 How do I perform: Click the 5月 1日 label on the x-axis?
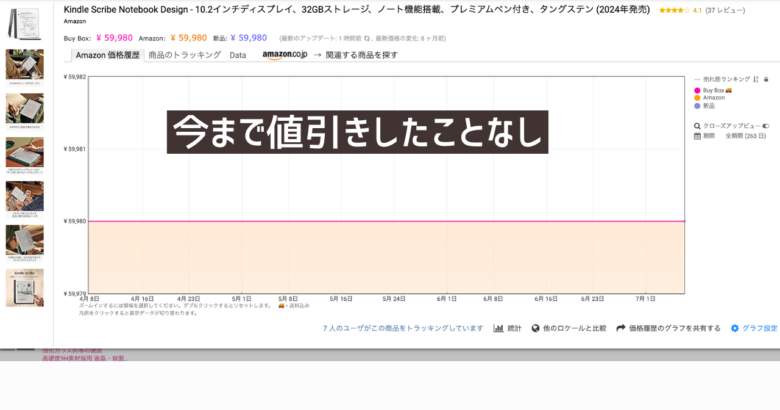241,299
